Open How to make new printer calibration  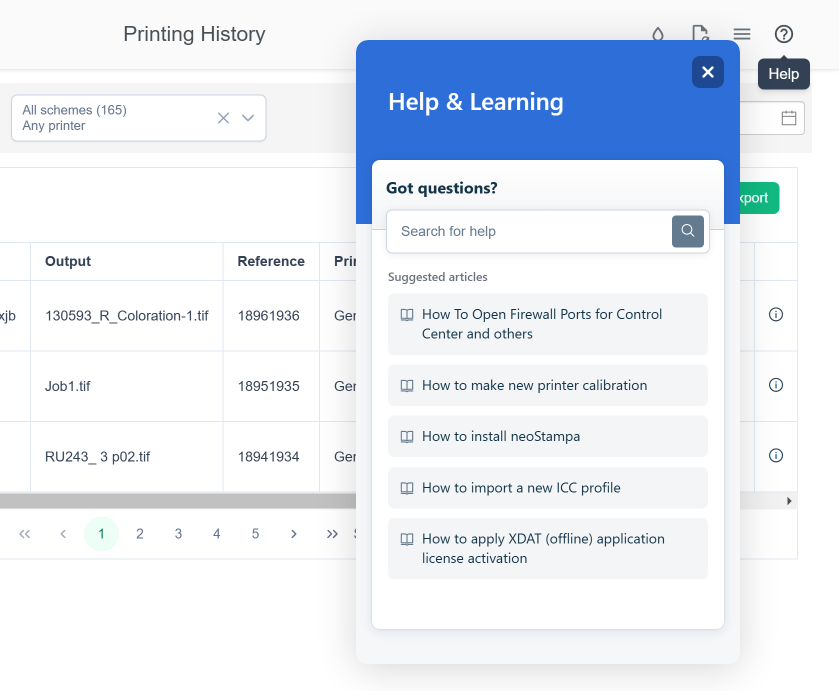(x=547, y=385)
